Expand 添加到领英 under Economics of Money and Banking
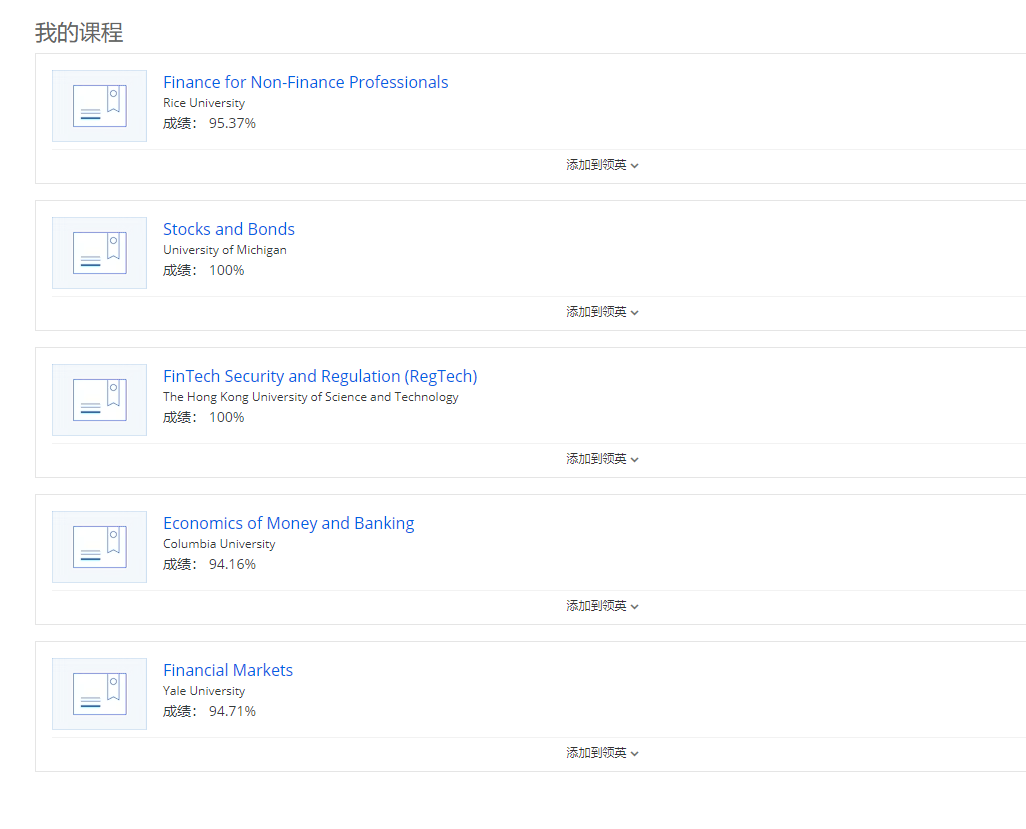 [x=602, y=606]
